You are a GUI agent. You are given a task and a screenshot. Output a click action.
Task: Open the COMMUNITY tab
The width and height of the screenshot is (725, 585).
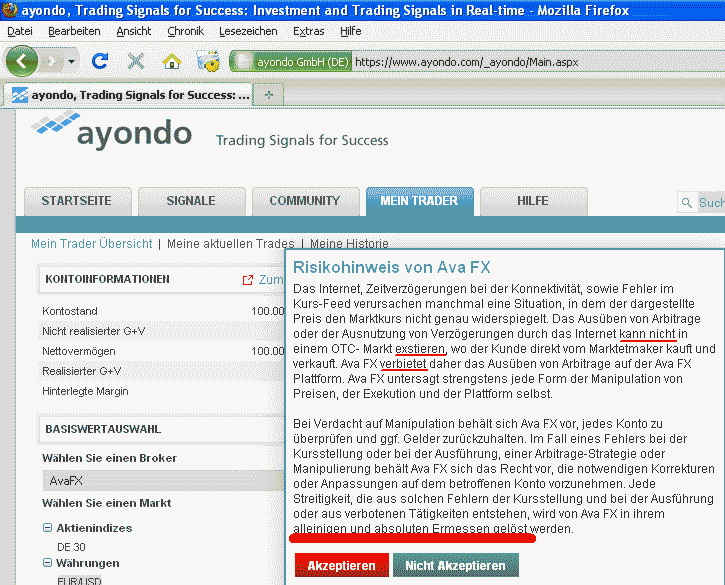[304, 201]
